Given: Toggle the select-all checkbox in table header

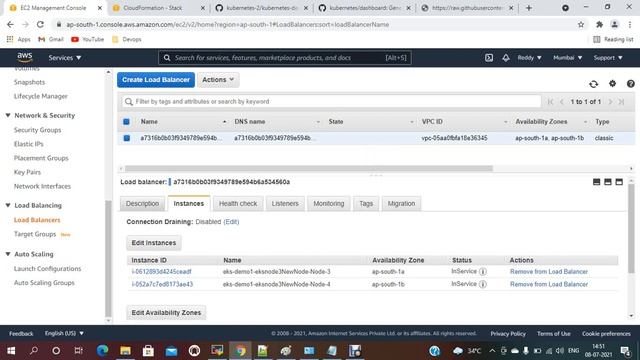Looking at the screenshot, I should pos(127,122).
